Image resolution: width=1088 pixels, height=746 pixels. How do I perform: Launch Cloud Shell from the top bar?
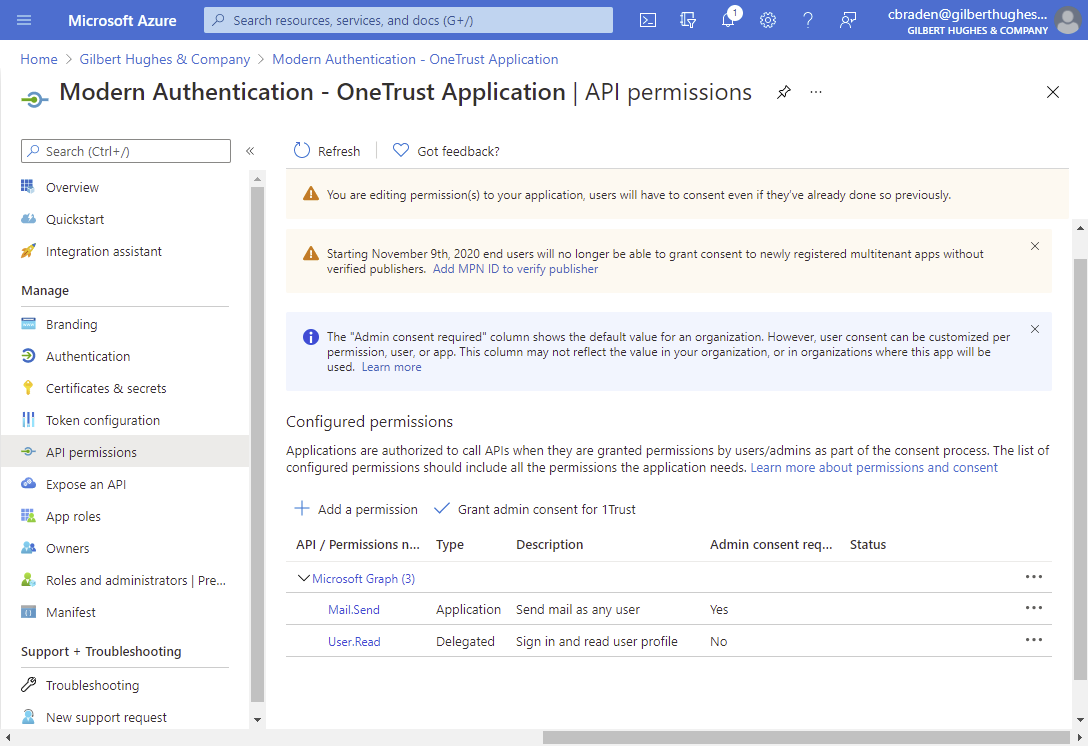coord(647,20)
